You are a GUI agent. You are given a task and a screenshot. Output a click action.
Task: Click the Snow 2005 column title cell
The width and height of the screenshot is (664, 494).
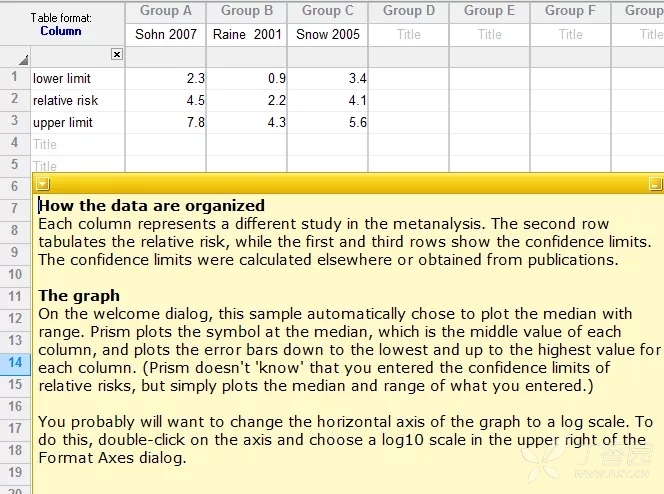(x=328, y=34)
